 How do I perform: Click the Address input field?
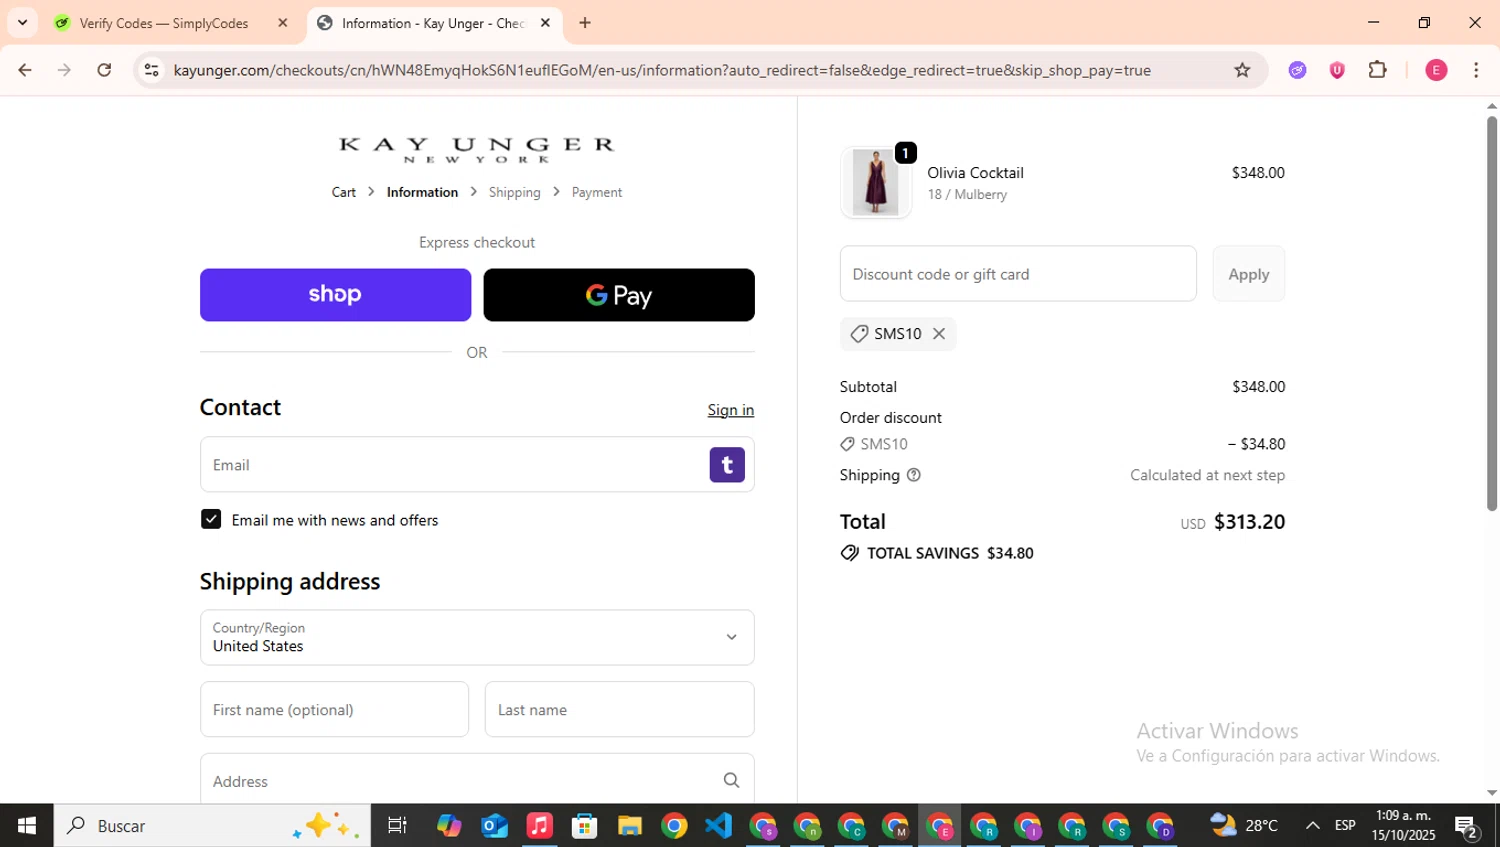pos(477,779)
